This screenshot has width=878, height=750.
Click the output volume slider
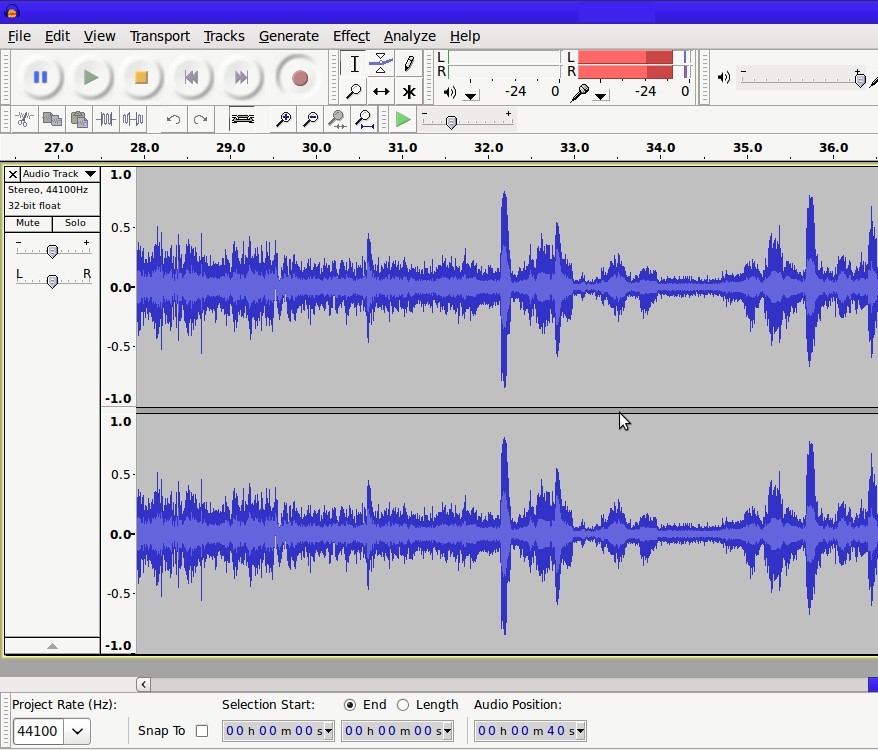click(x=804, y=78)
